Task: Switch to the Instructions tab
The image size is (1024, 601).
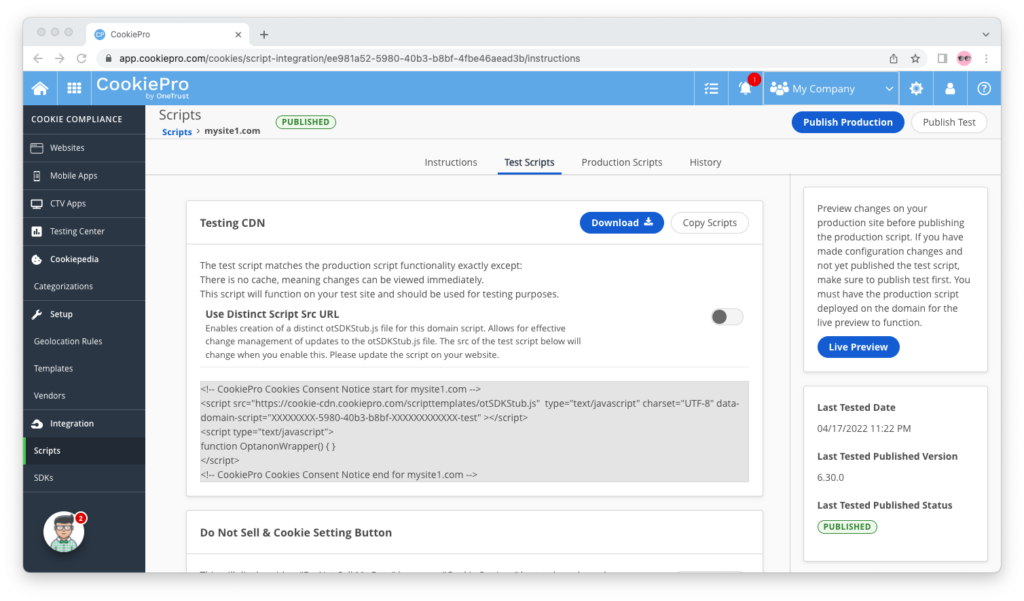Action: click(451, 162)
